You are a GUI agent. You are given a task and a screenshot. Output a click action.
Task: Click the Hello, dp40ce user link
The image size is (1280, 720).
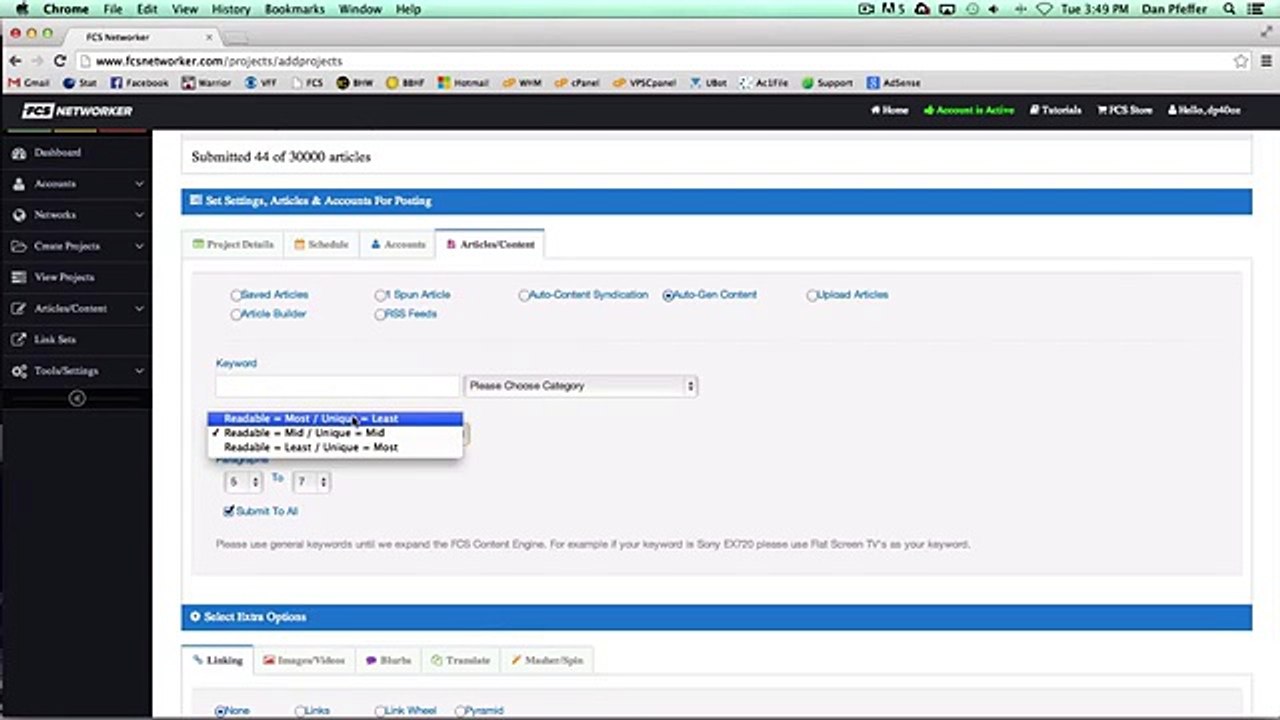[x=1203, y=110]
